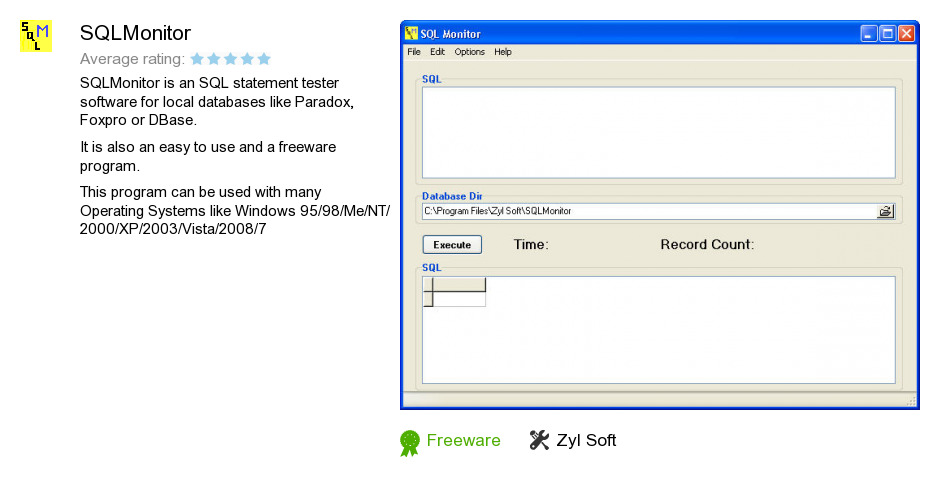940x487 pixels.
Task: Open the Zyl Soft developer link
Action: [x=586, y=440]
